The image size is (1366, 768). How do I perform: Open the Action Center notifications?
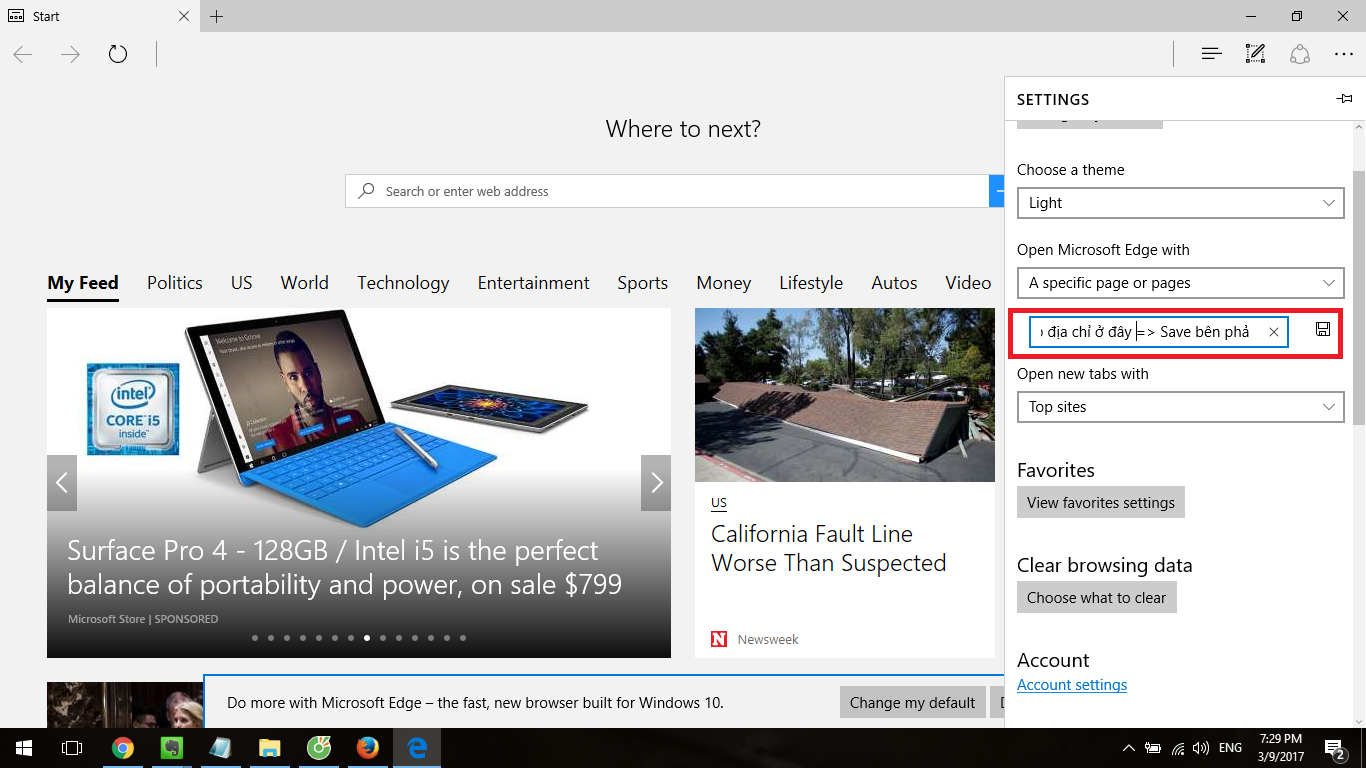tap(1334, 748)
